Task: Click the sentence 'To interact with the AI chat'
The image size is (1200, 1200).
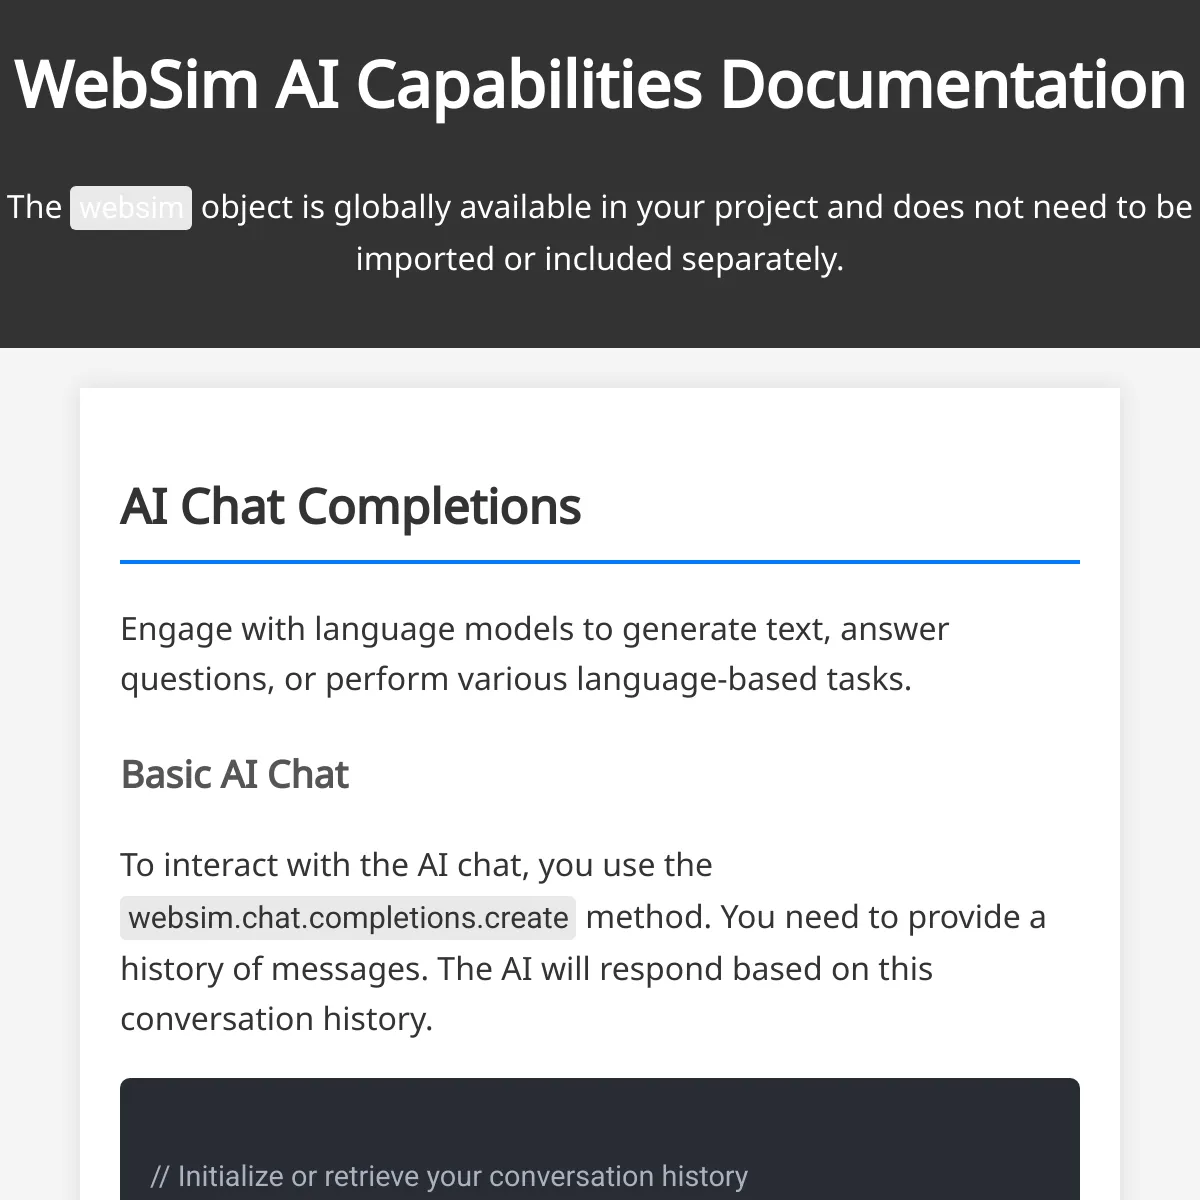Action: 416,865
